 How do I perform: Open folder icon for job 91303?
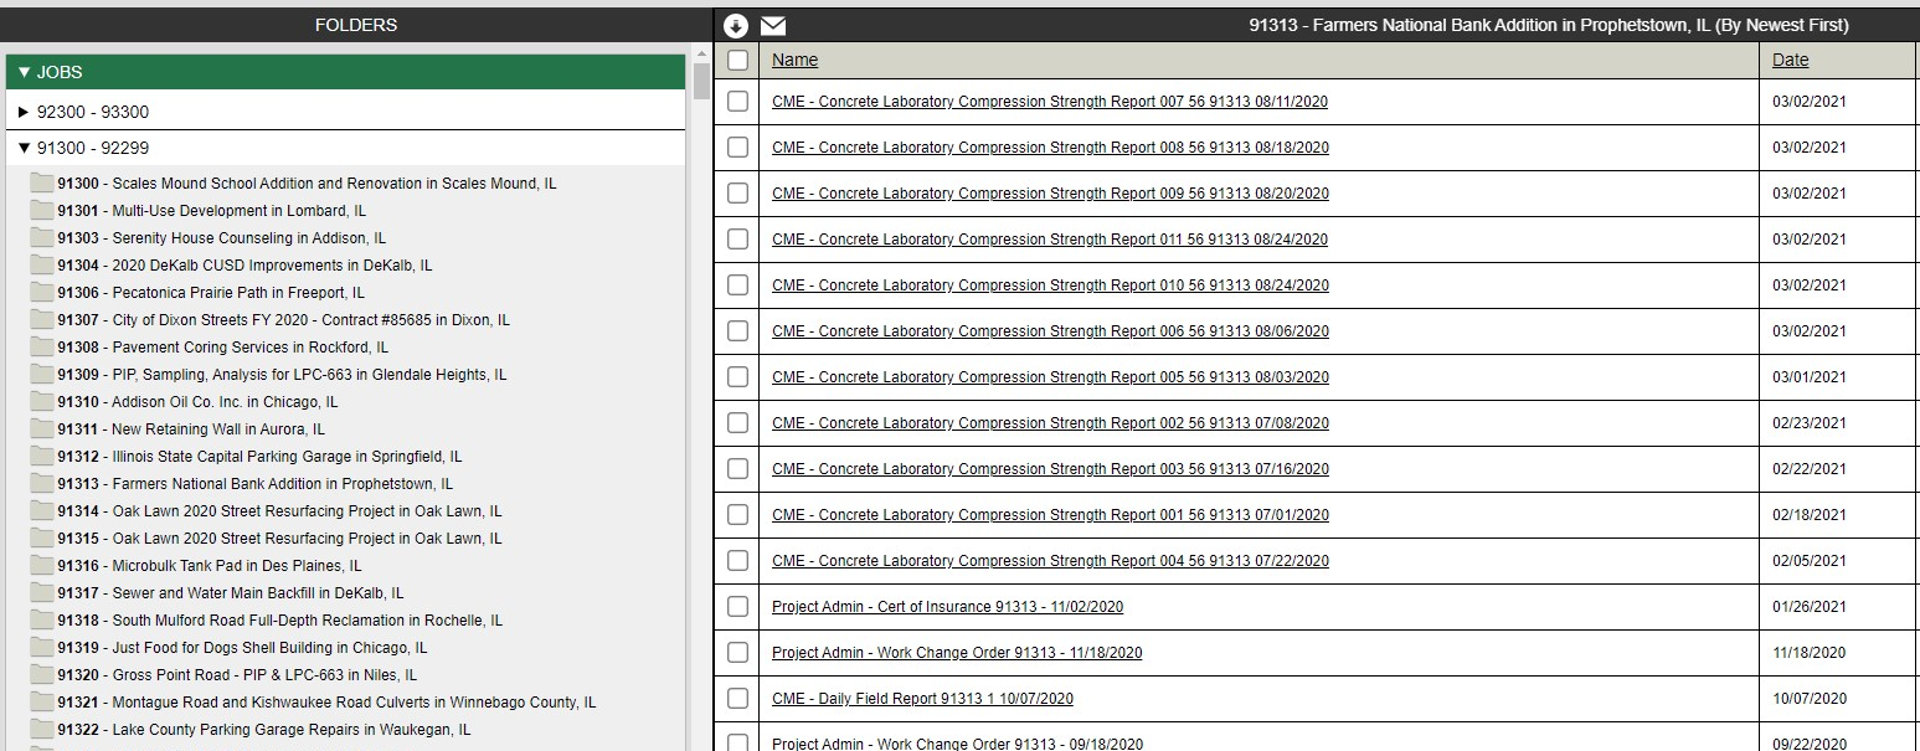click(x=42, y=238)
